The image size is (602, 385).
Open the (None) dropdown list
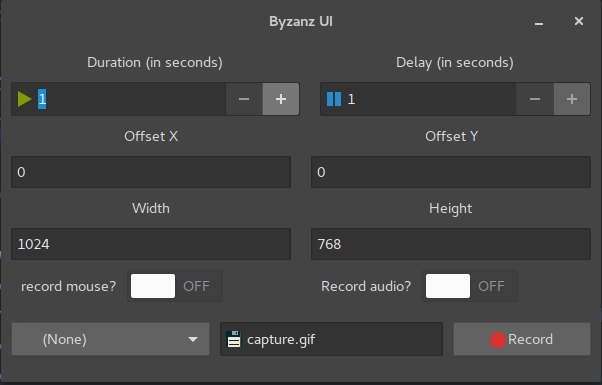pyautogui.click(x=111, y=339)
